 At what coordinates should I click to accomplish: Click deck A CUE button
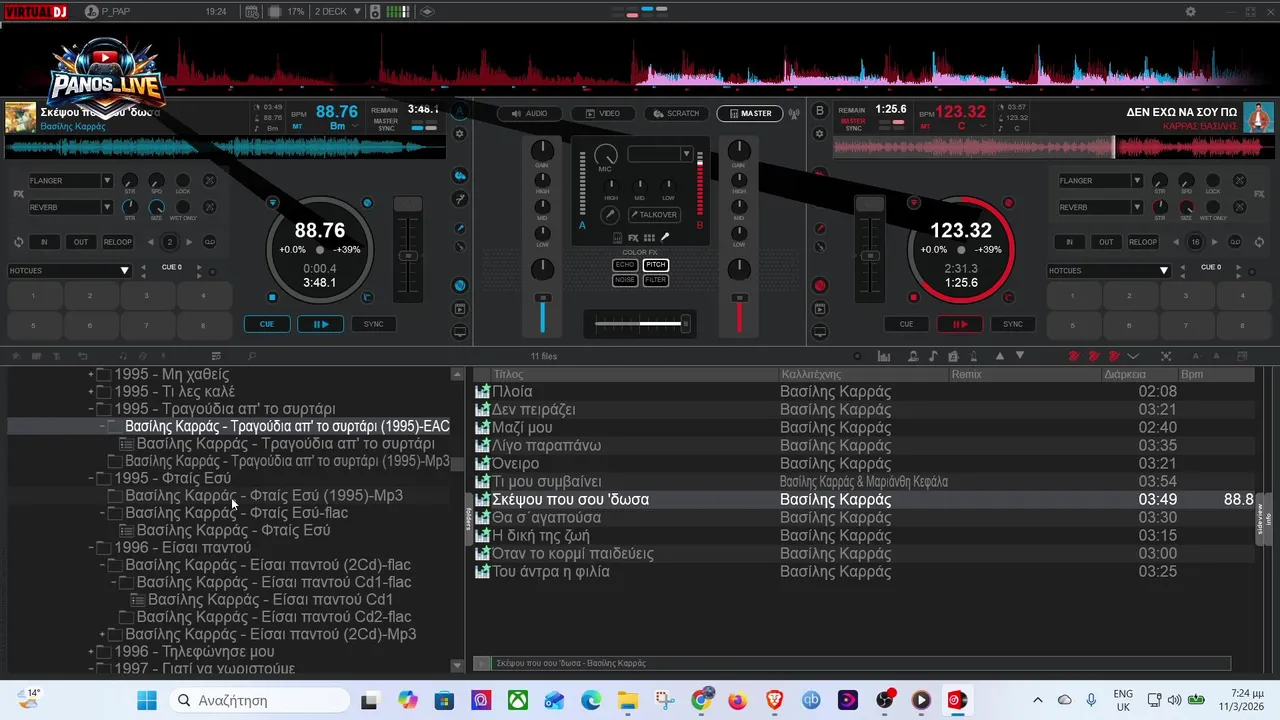pyautogui.click(x=267, y=324)
